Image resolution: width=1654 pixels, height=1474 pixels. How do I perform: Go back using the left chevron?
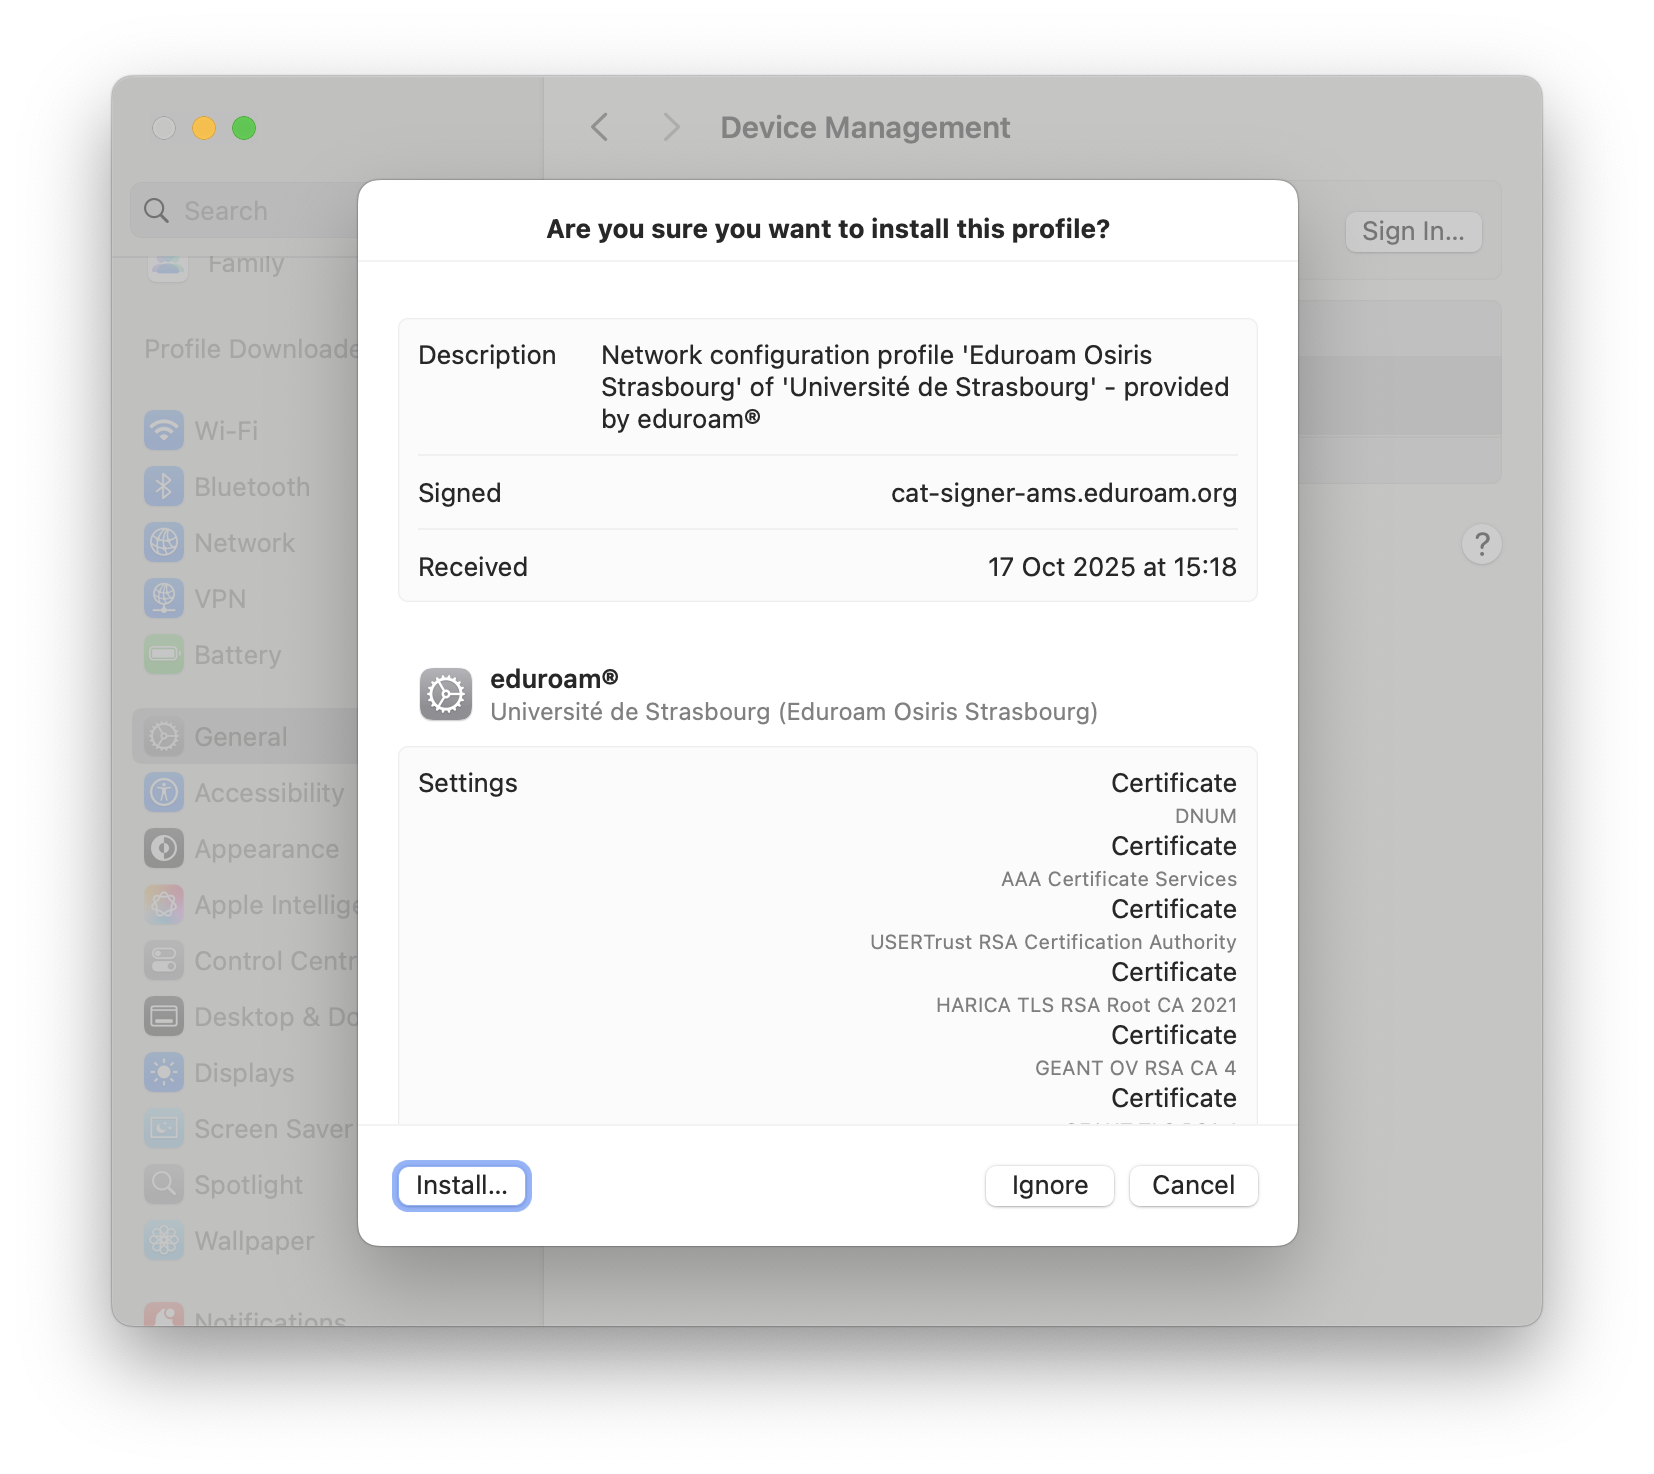[x=600, y=128]
